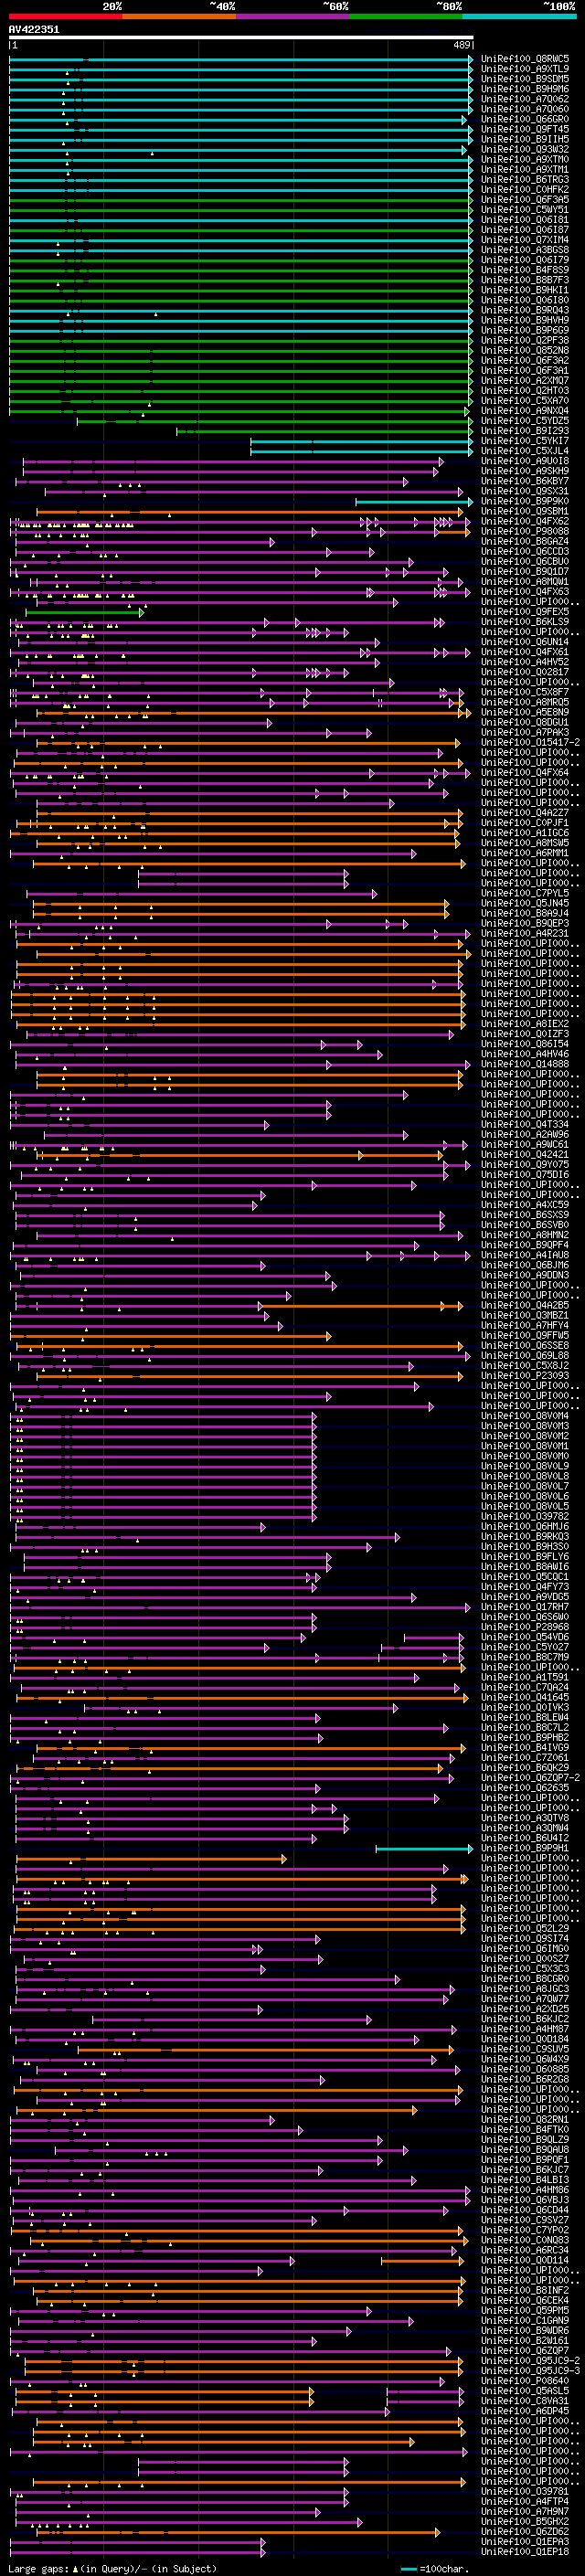Click the AV422351 query label

(34, 29)
